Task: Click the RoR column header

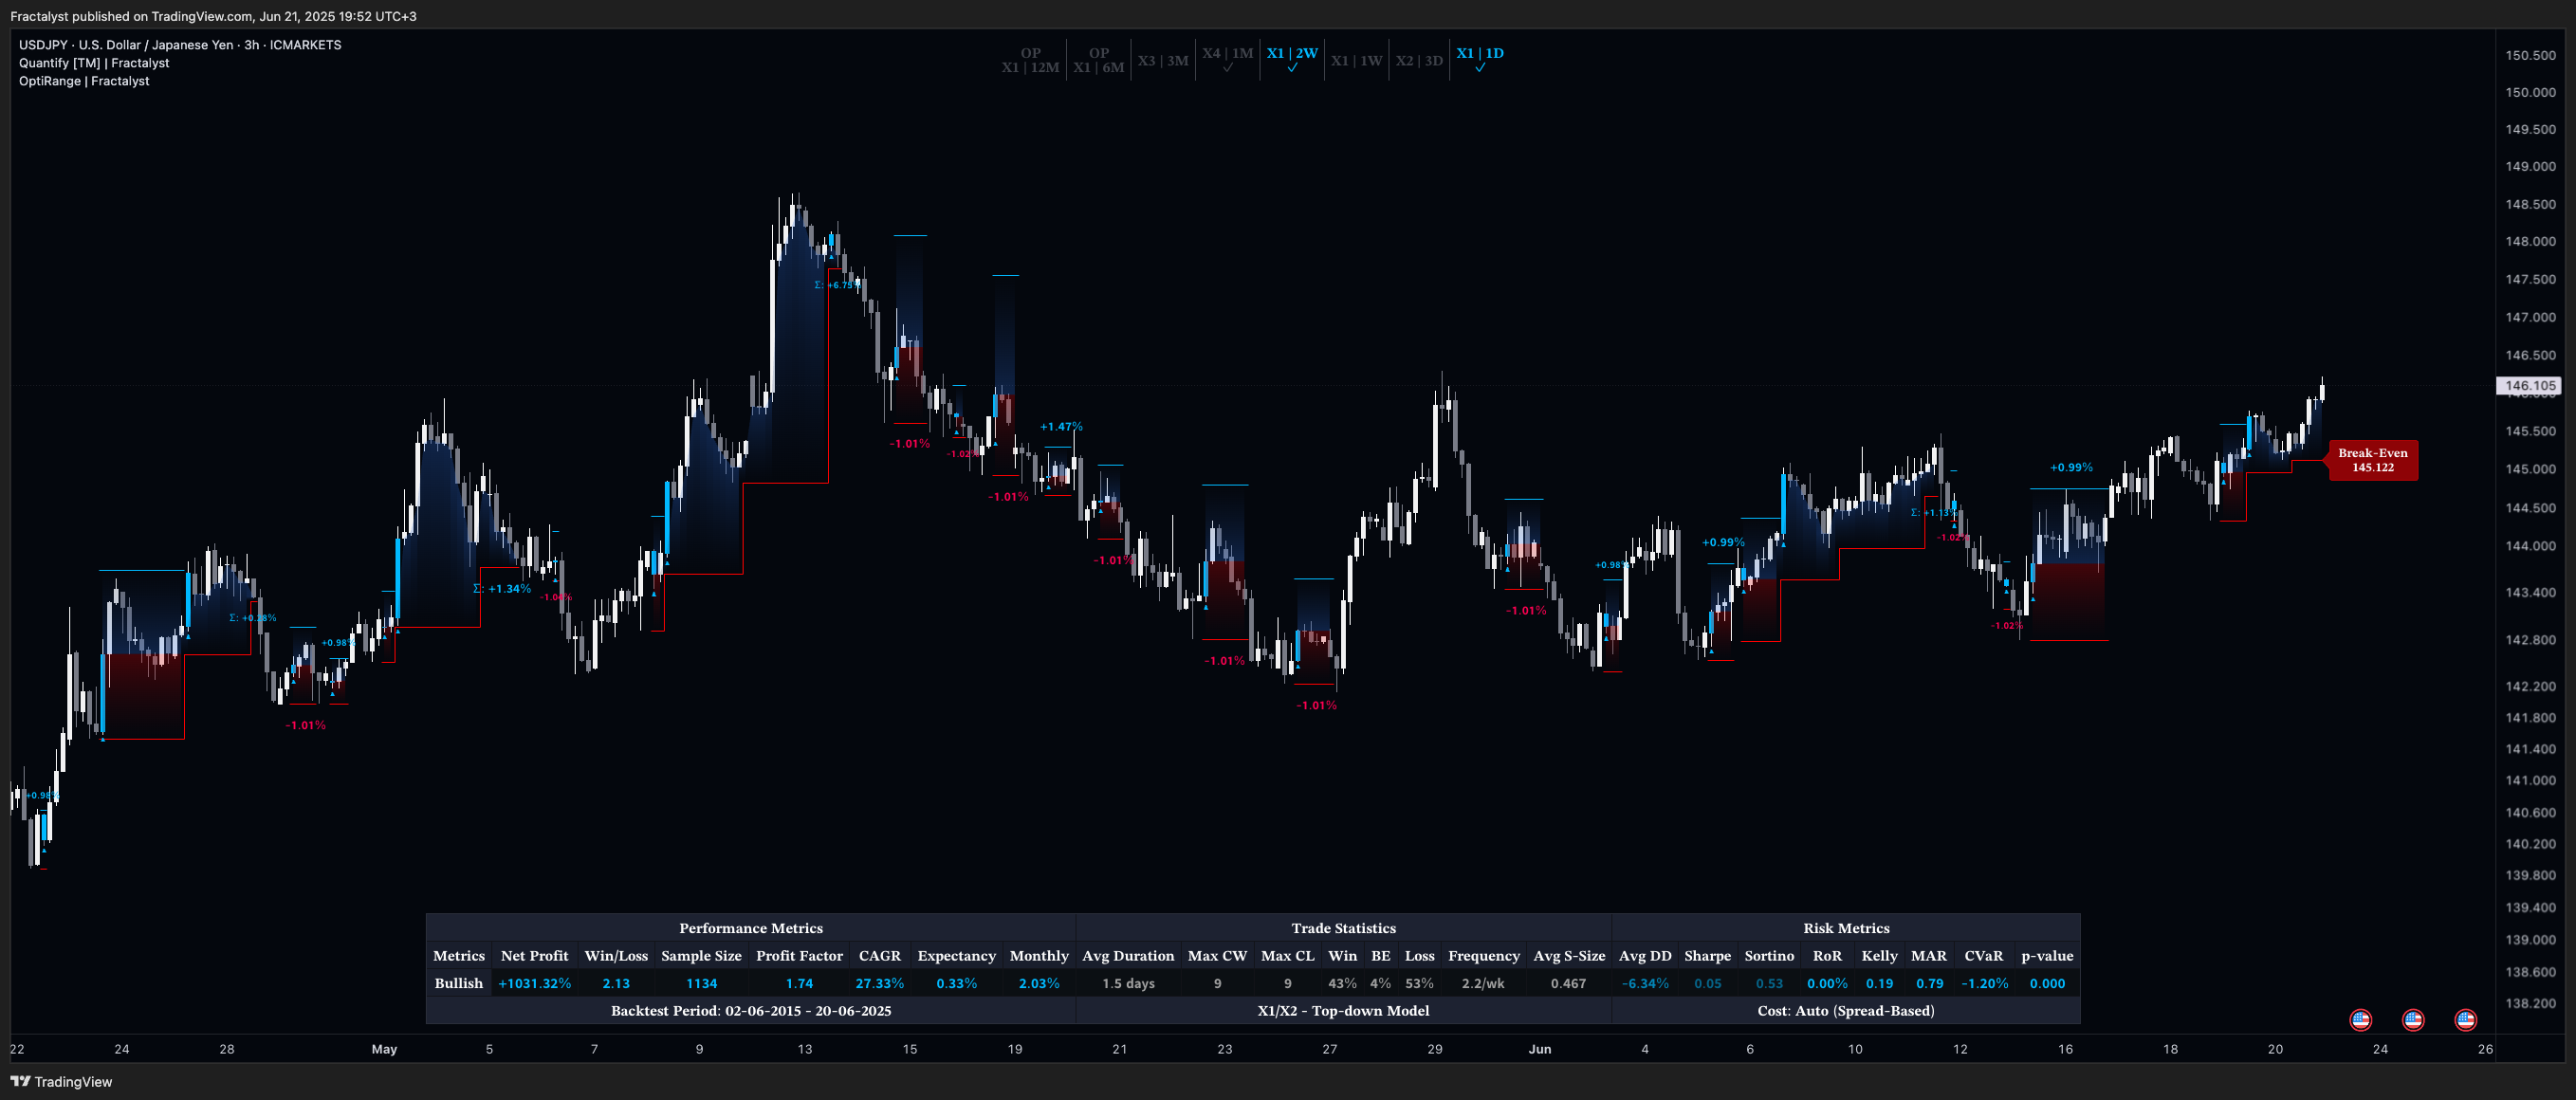Action: click(1826, 955)
